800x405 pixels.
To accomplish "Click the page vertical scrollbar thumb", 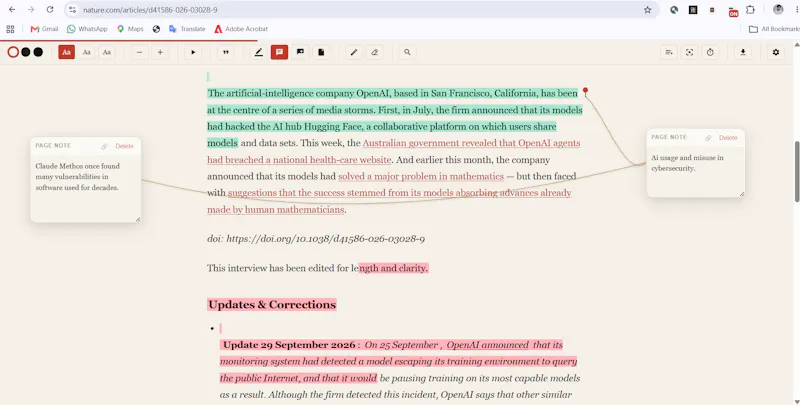I will [x=797, y=171].
